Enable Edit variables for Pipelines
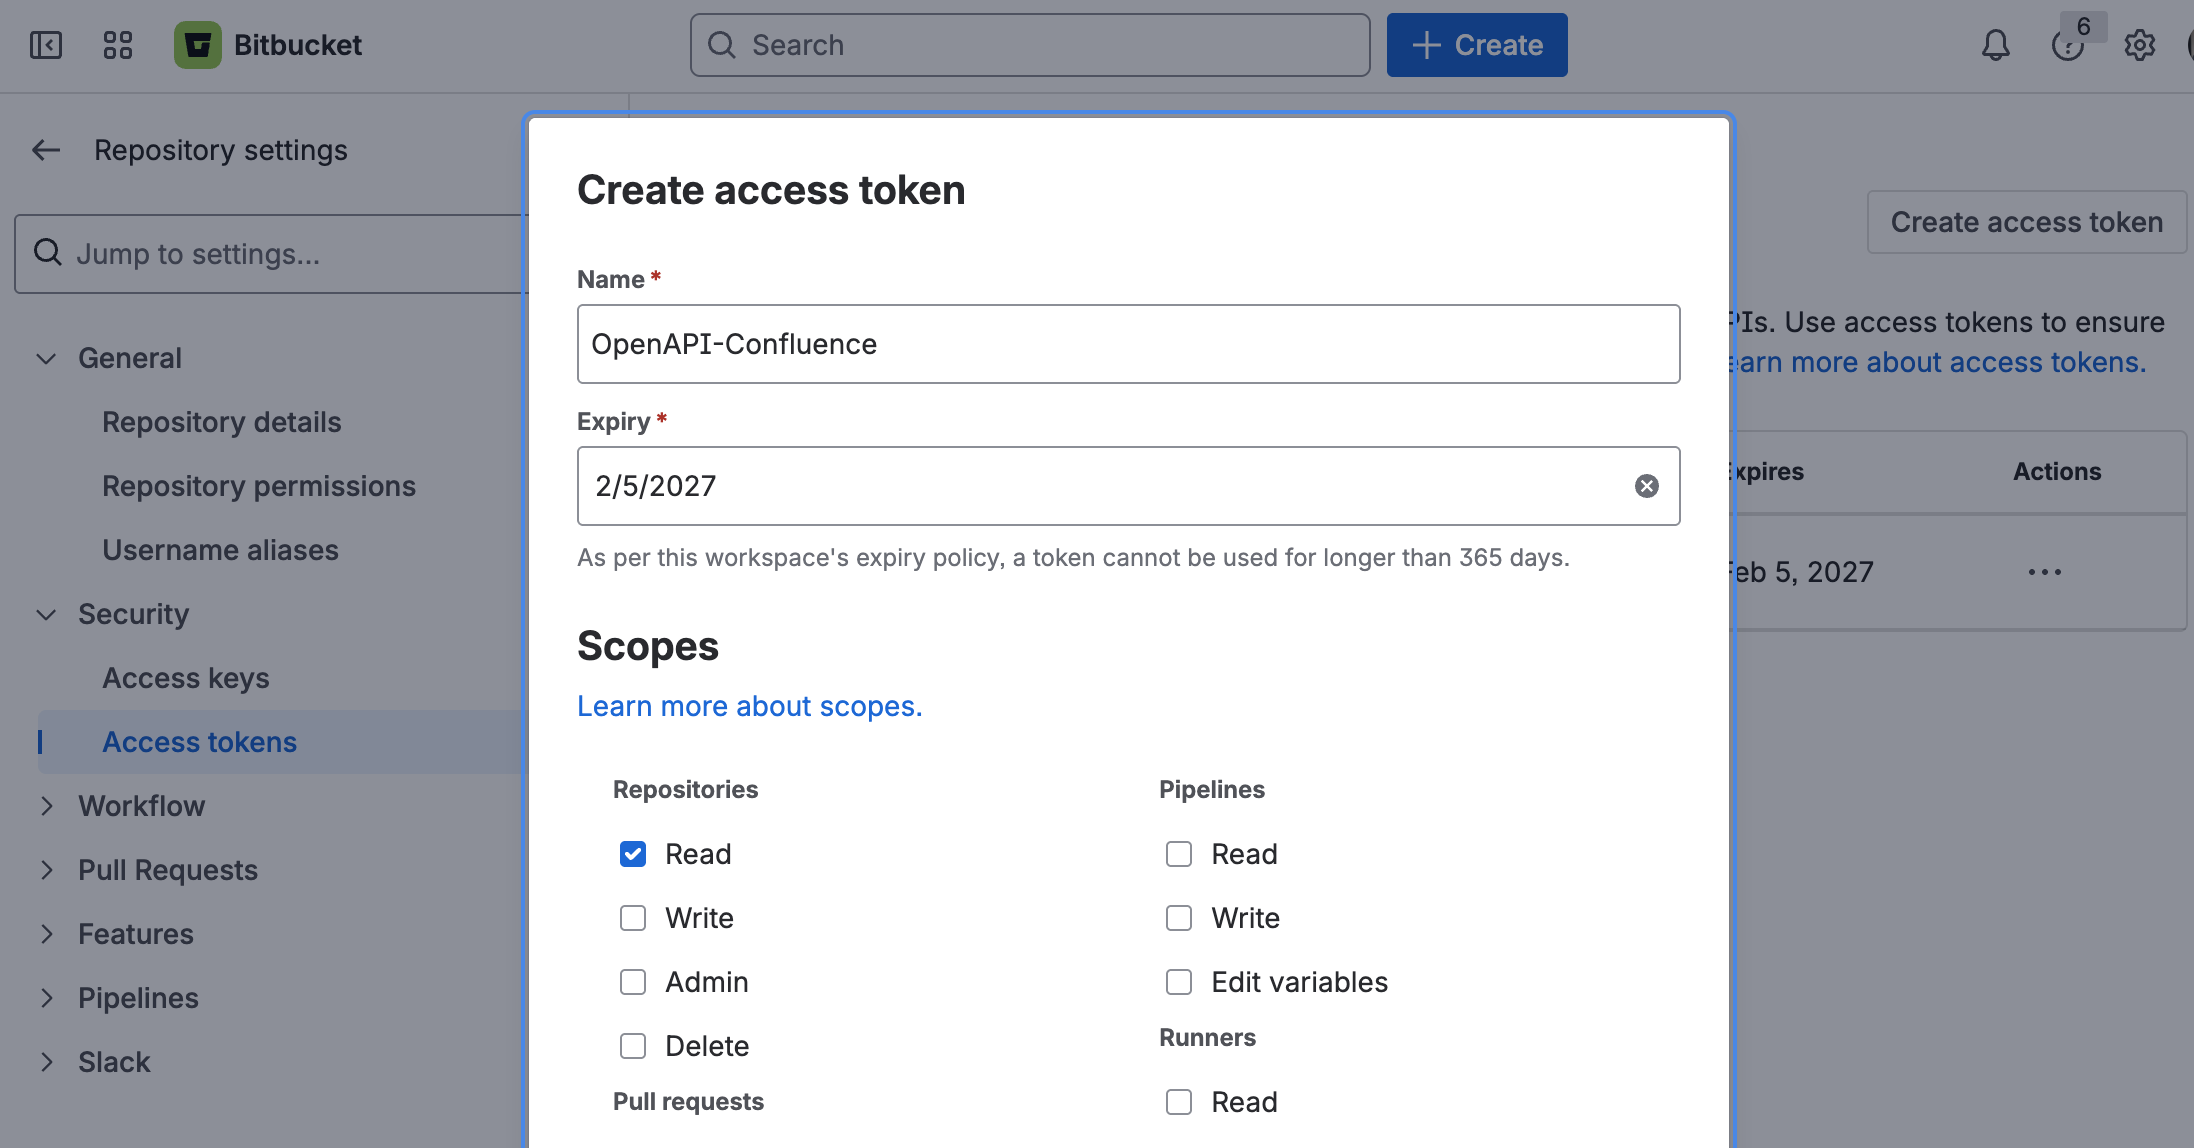This screenshot has height=1148, width=2194. coord(1179,982)
